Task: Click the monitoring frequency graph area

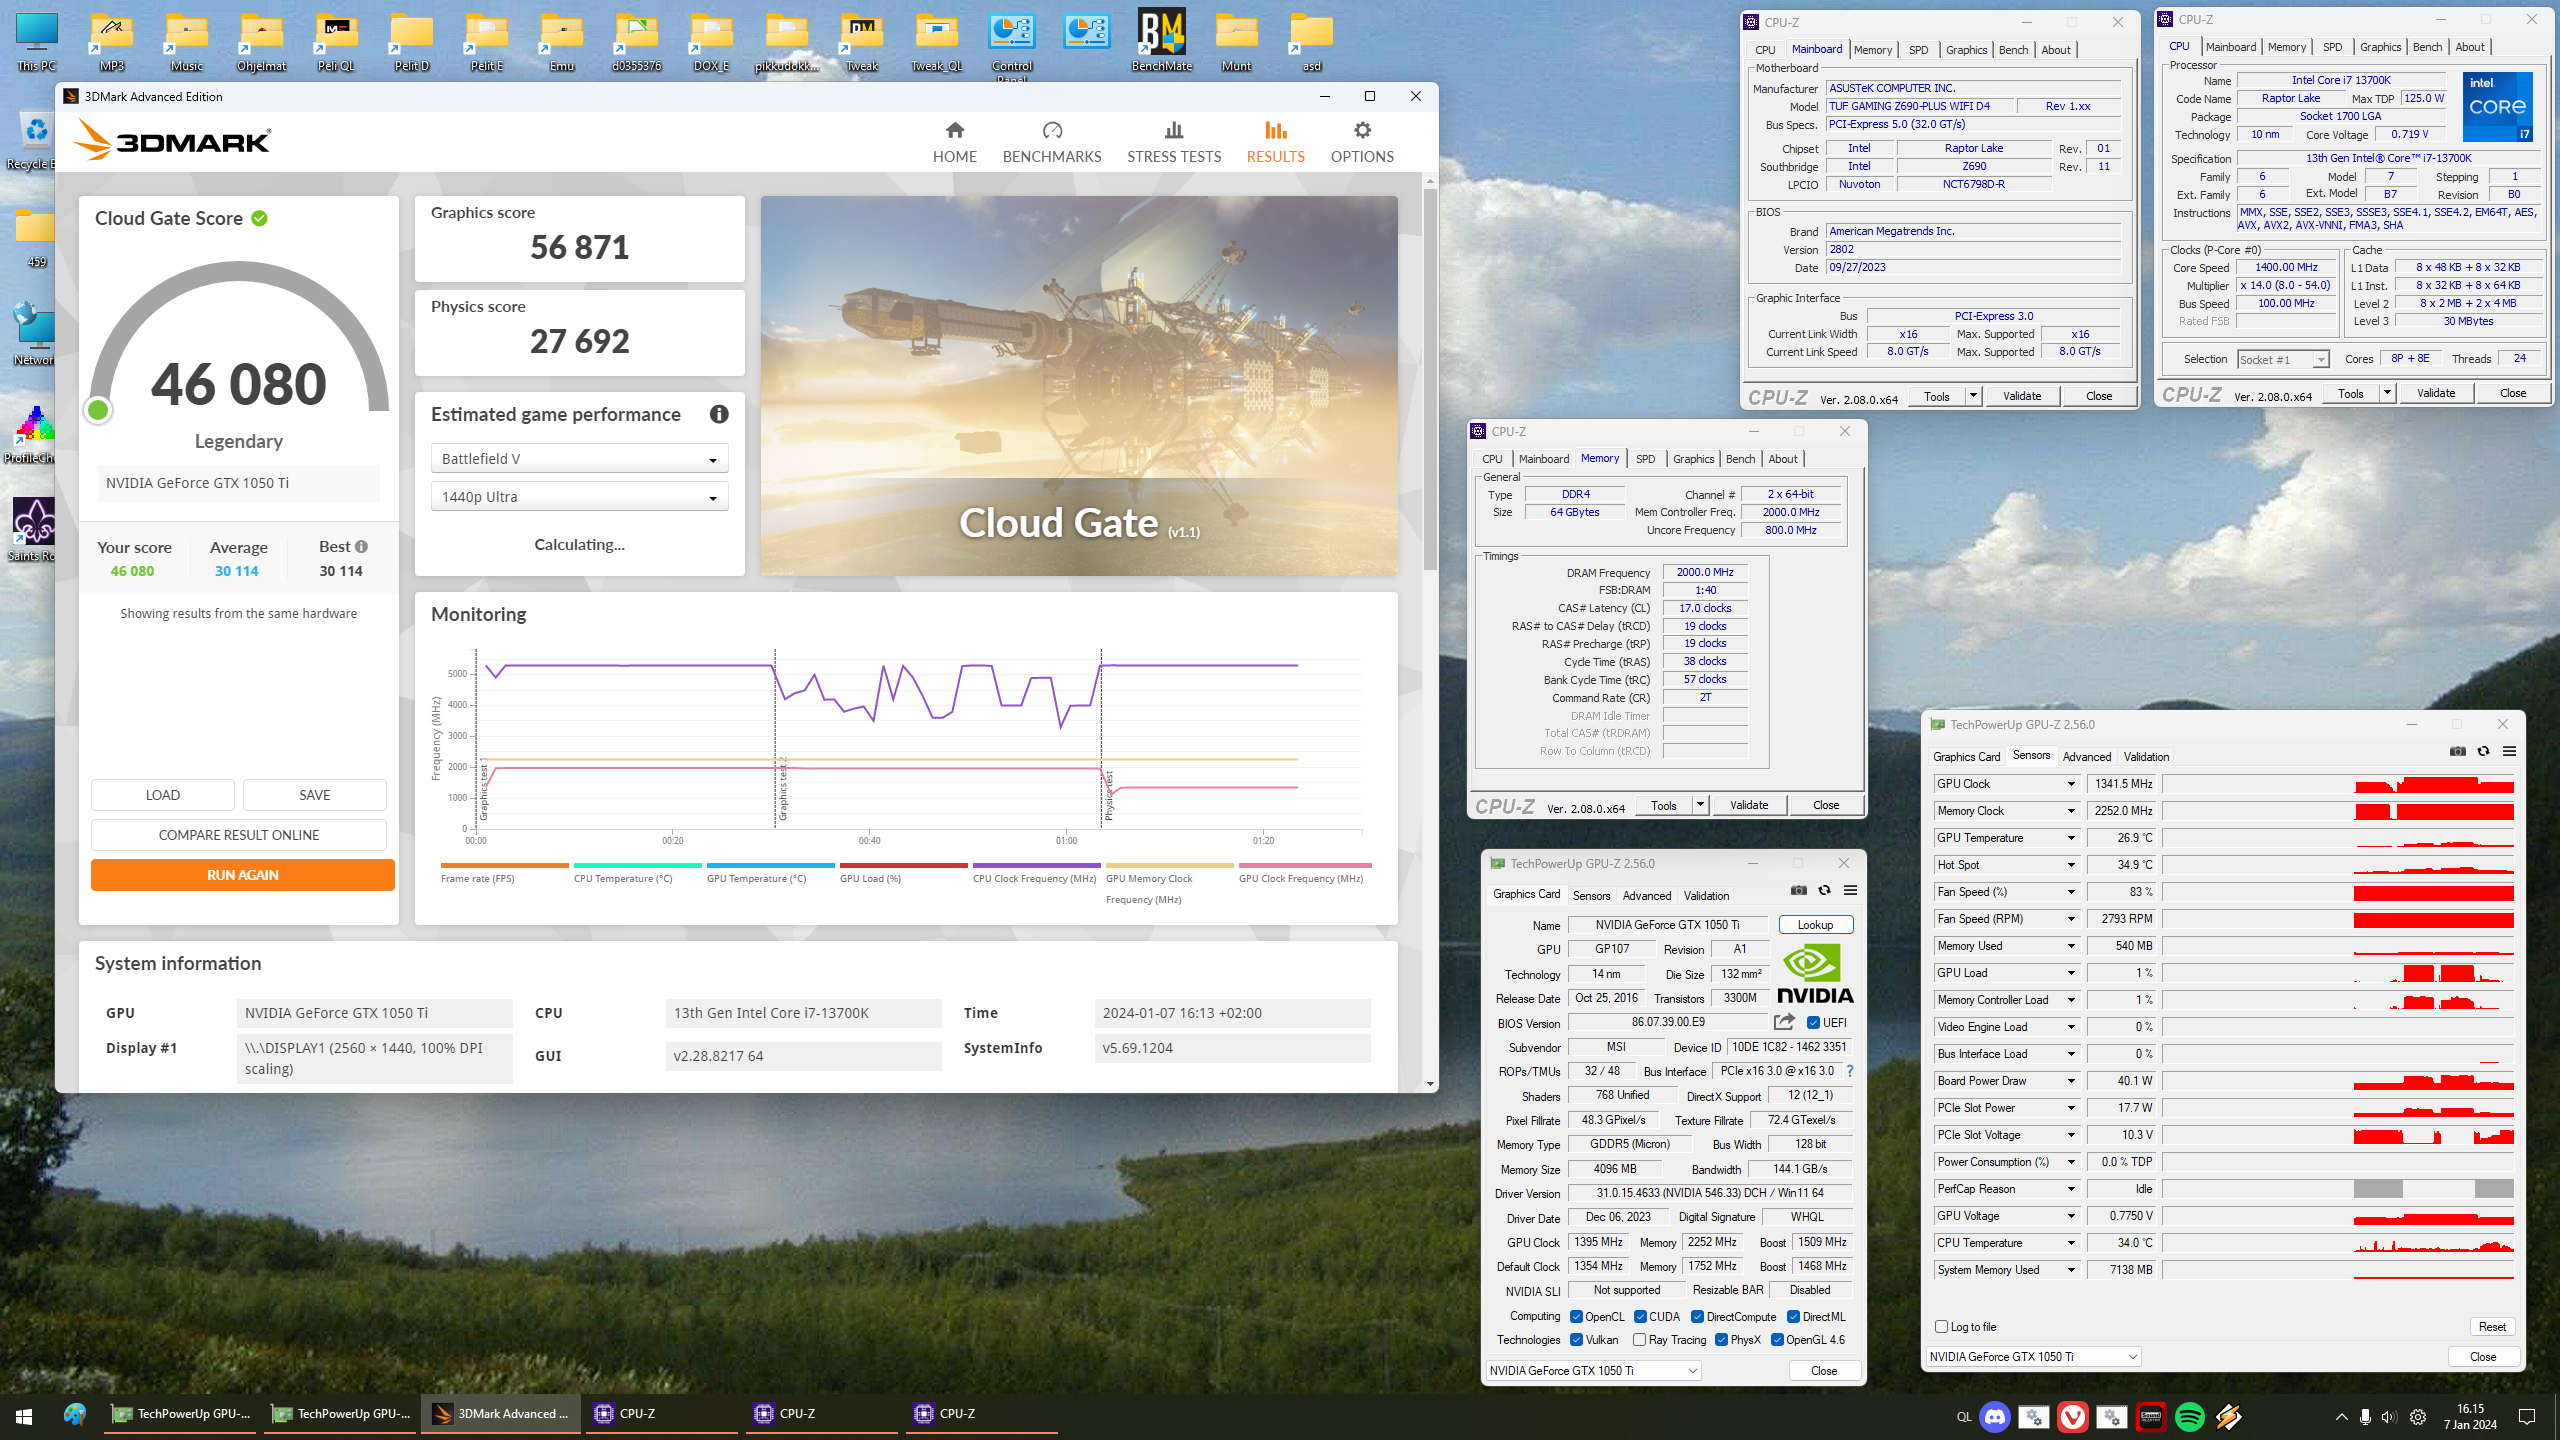Action: tap(920, 740)
